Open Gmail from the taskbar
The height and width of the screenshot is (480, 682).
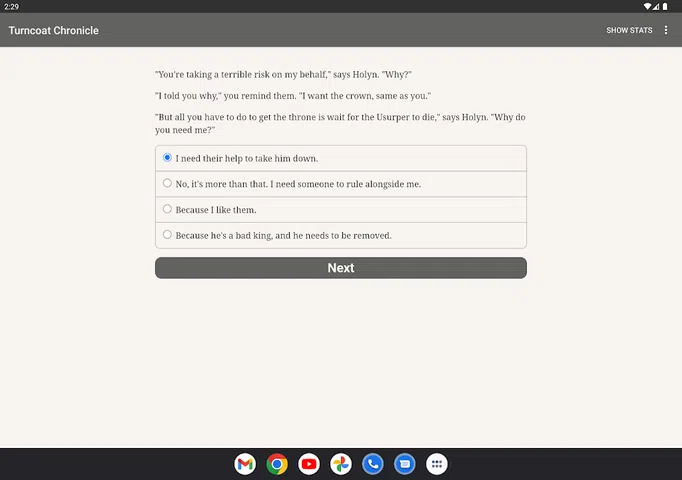[245, 464]
